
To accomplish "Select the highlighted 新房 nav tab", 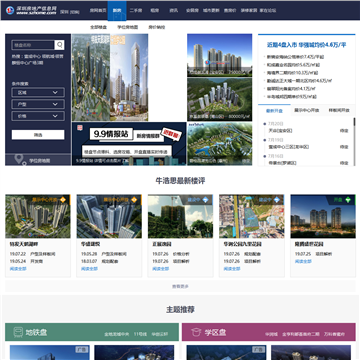I will pyautogui.click(x=117, y=10).
